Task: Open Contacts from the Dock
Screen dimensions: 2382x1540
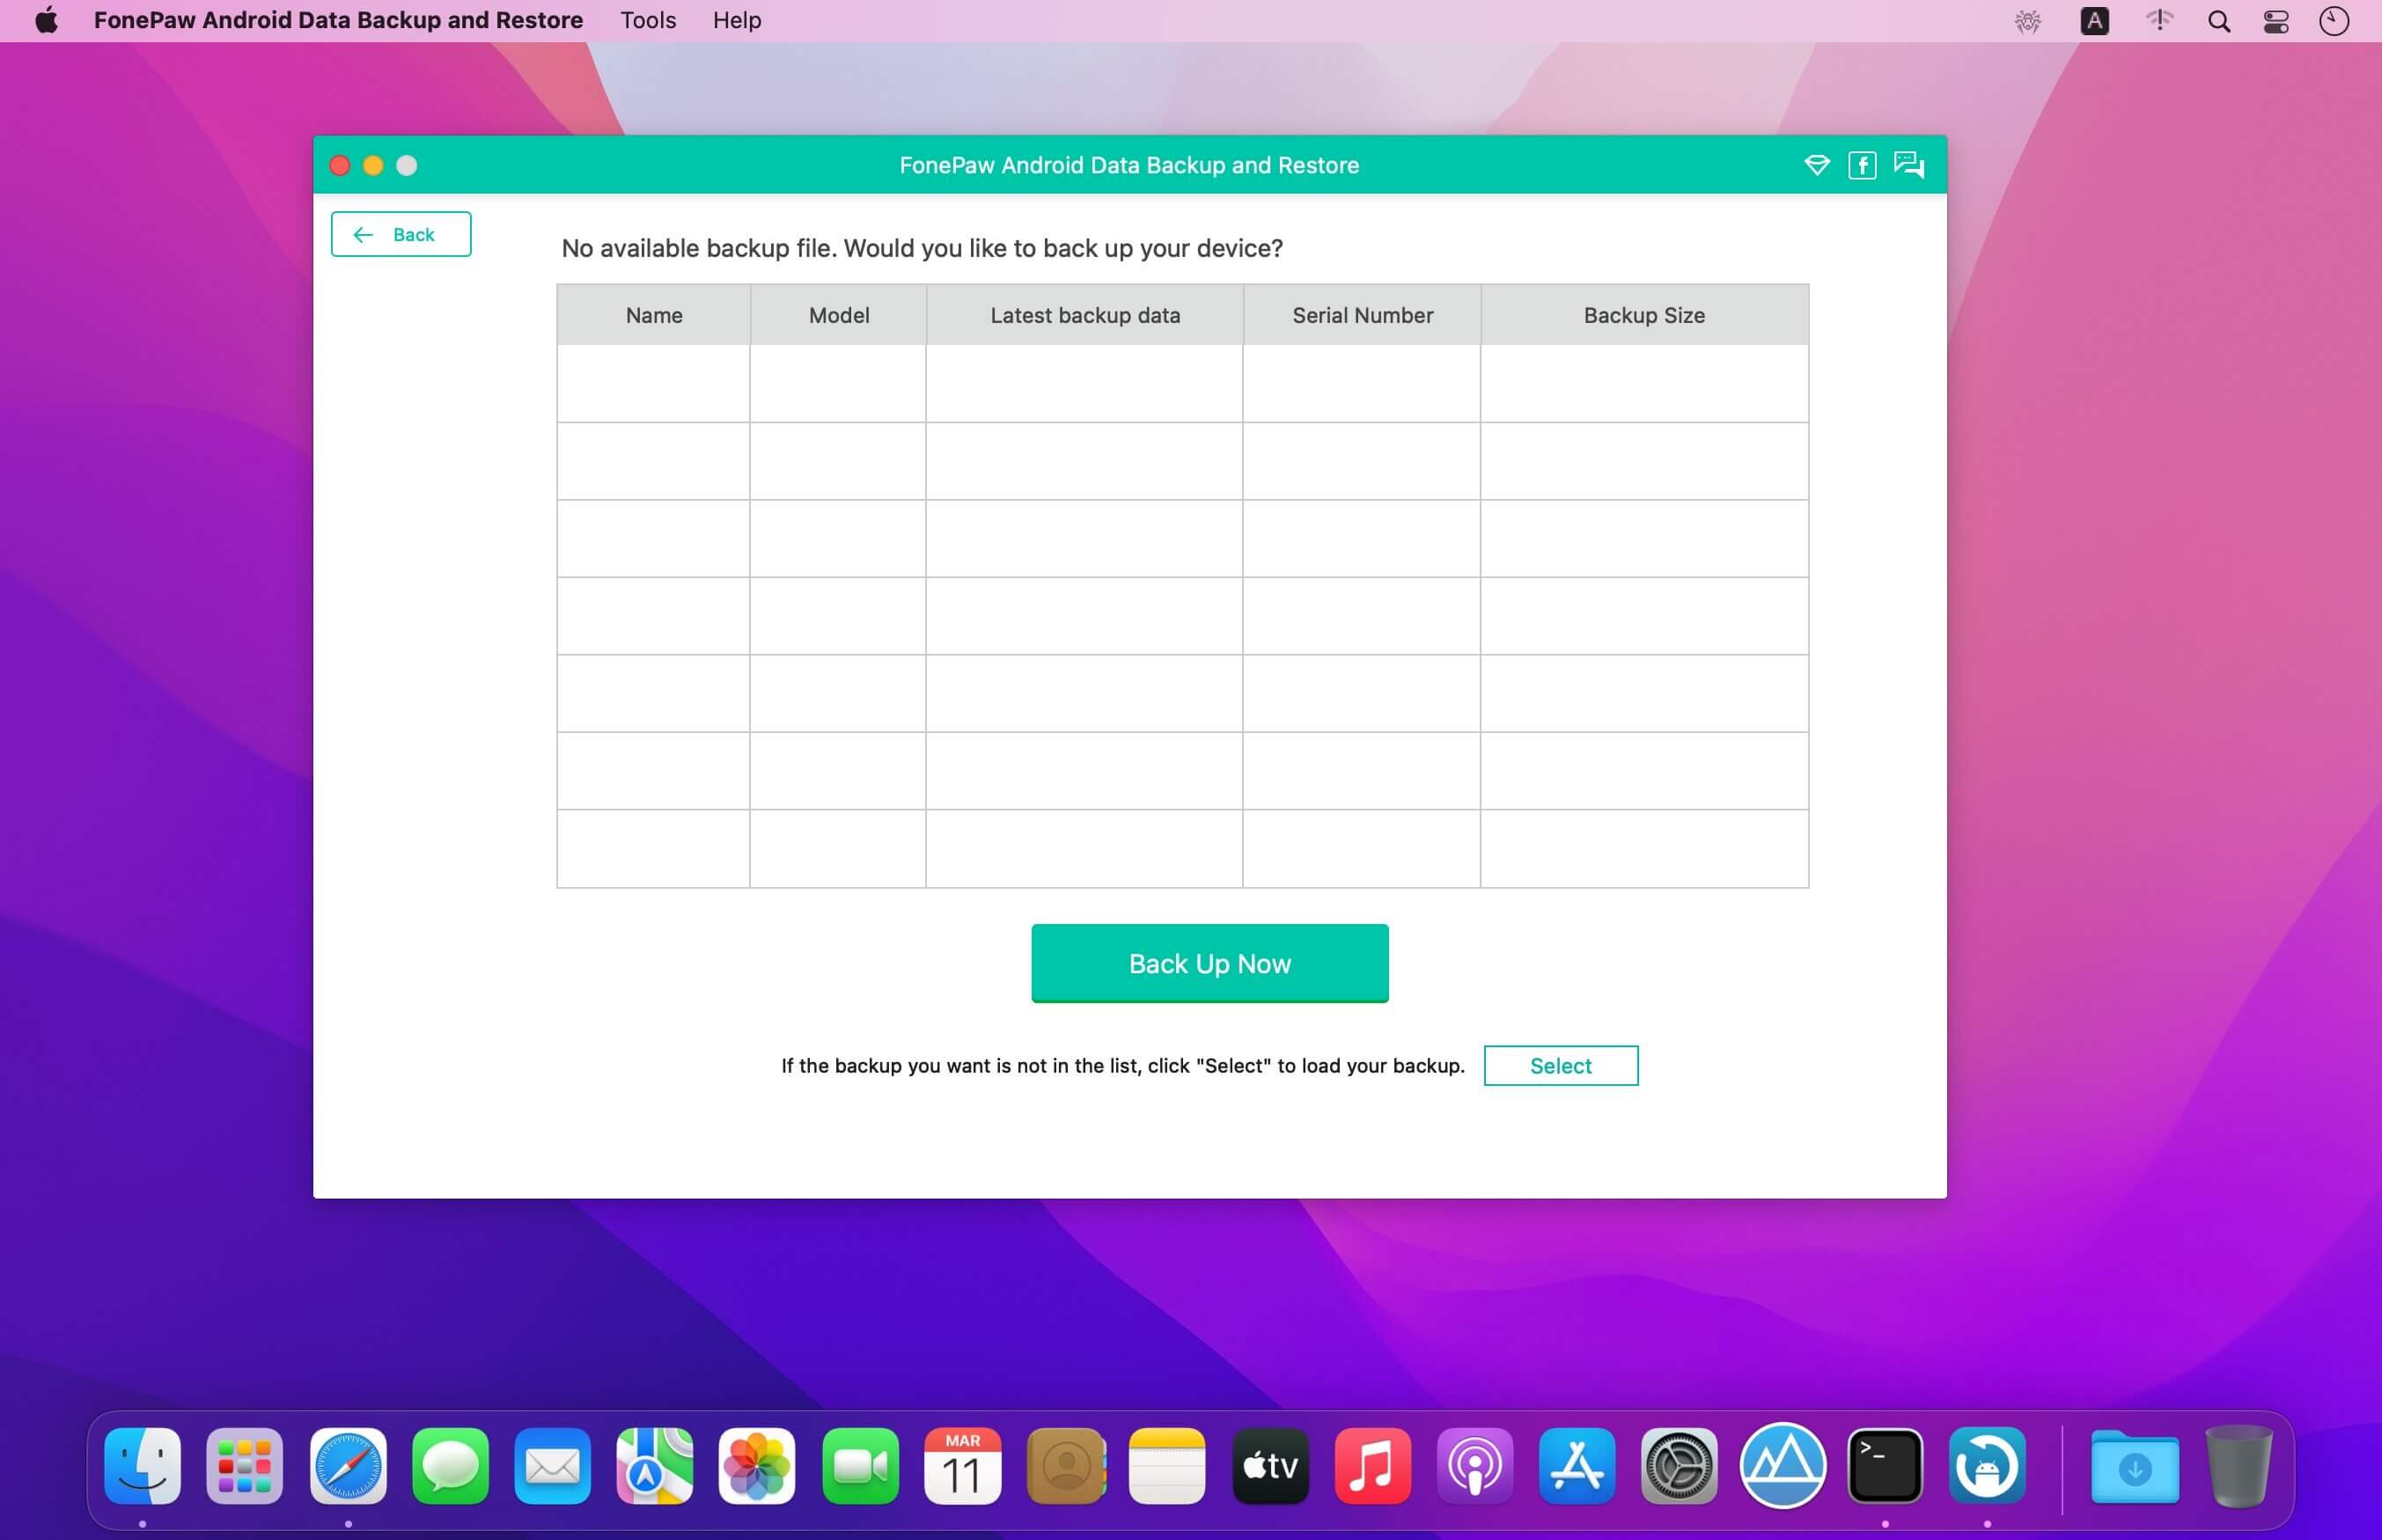Action: click(x=1066, y=1466)
